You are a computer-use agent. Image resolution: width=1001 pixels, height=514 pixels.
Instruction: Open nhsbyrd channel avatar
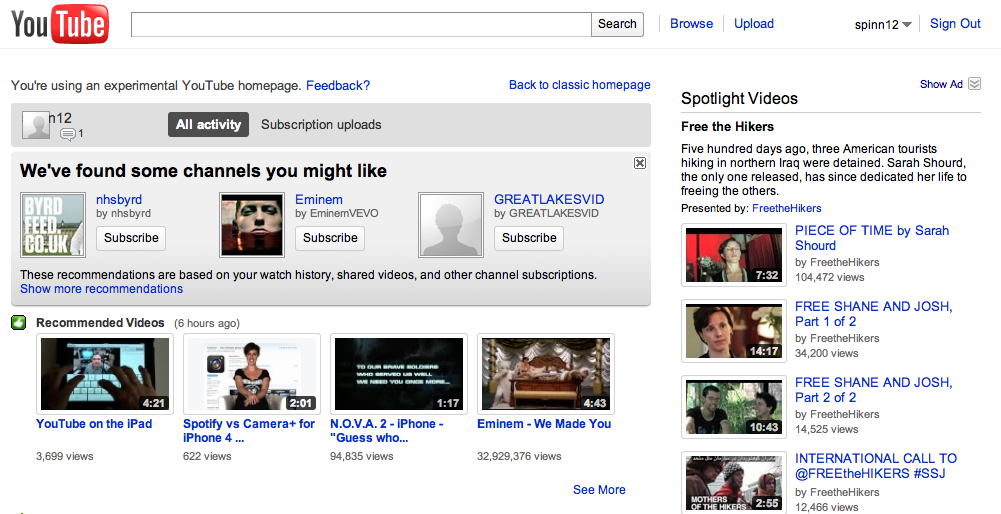coord(53,225)
